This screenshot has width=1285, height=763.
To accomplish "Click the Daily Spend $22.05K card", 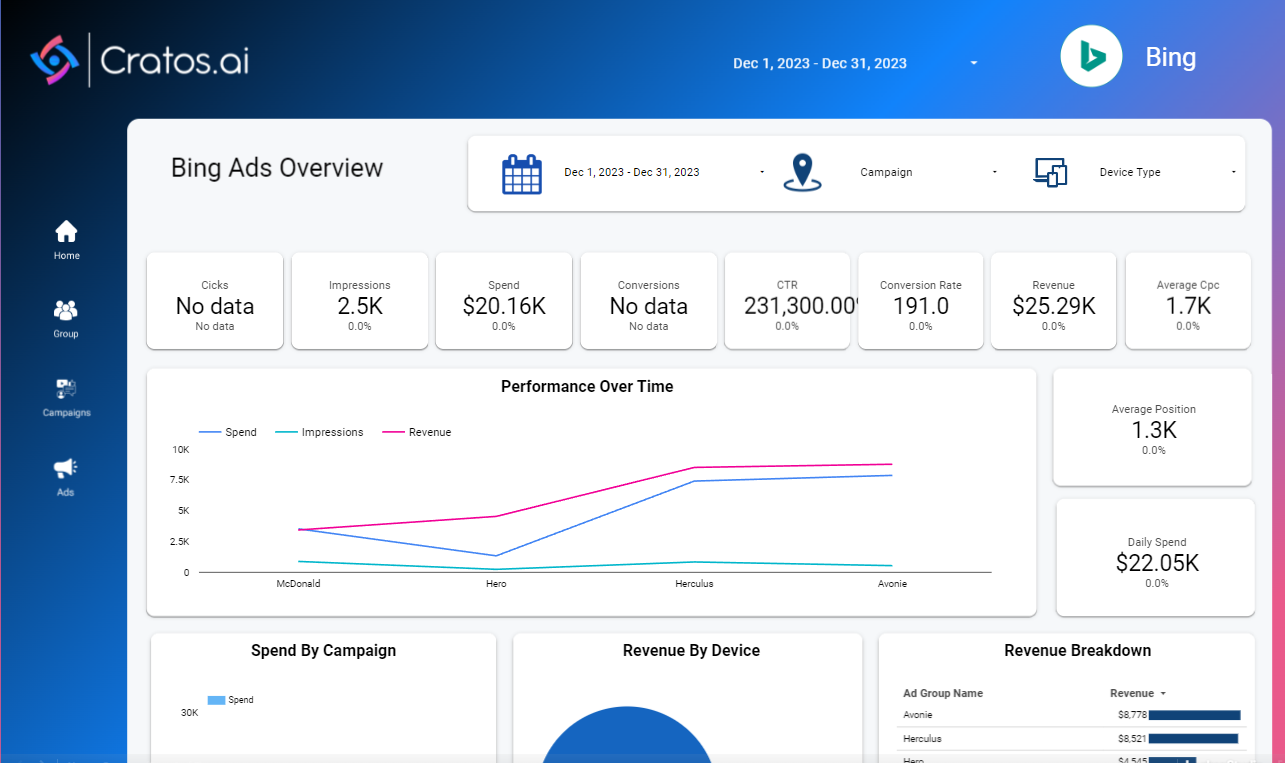I will [1156, 558].
